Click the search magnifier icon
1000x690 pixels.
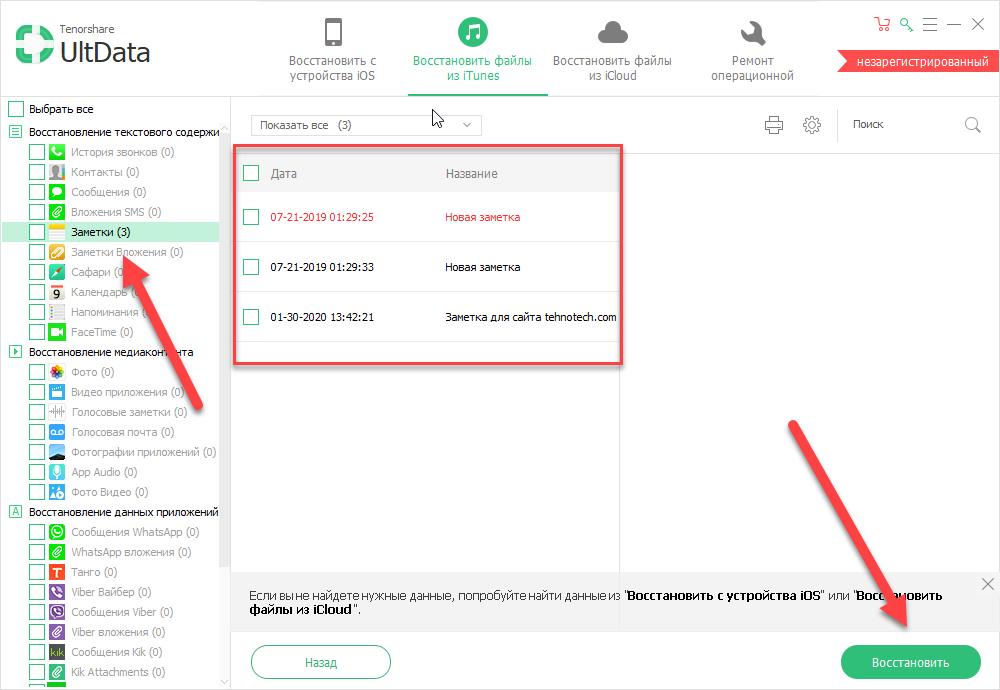(973, 125)
